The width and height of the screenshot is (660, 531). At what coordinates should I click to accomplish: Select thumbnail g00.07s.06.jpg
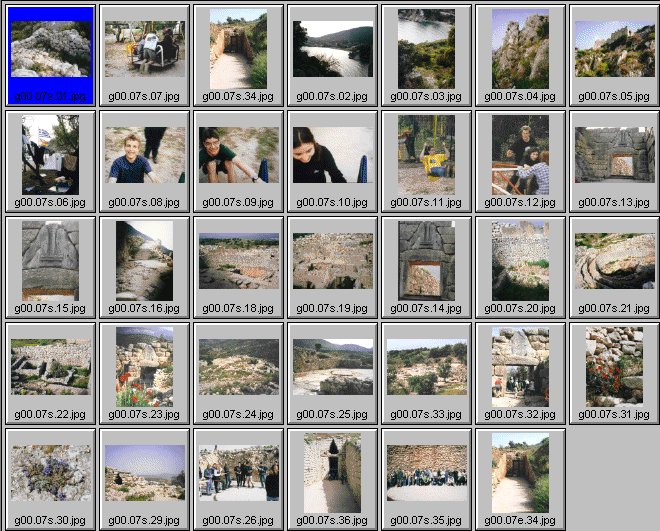tap(50, 155)
